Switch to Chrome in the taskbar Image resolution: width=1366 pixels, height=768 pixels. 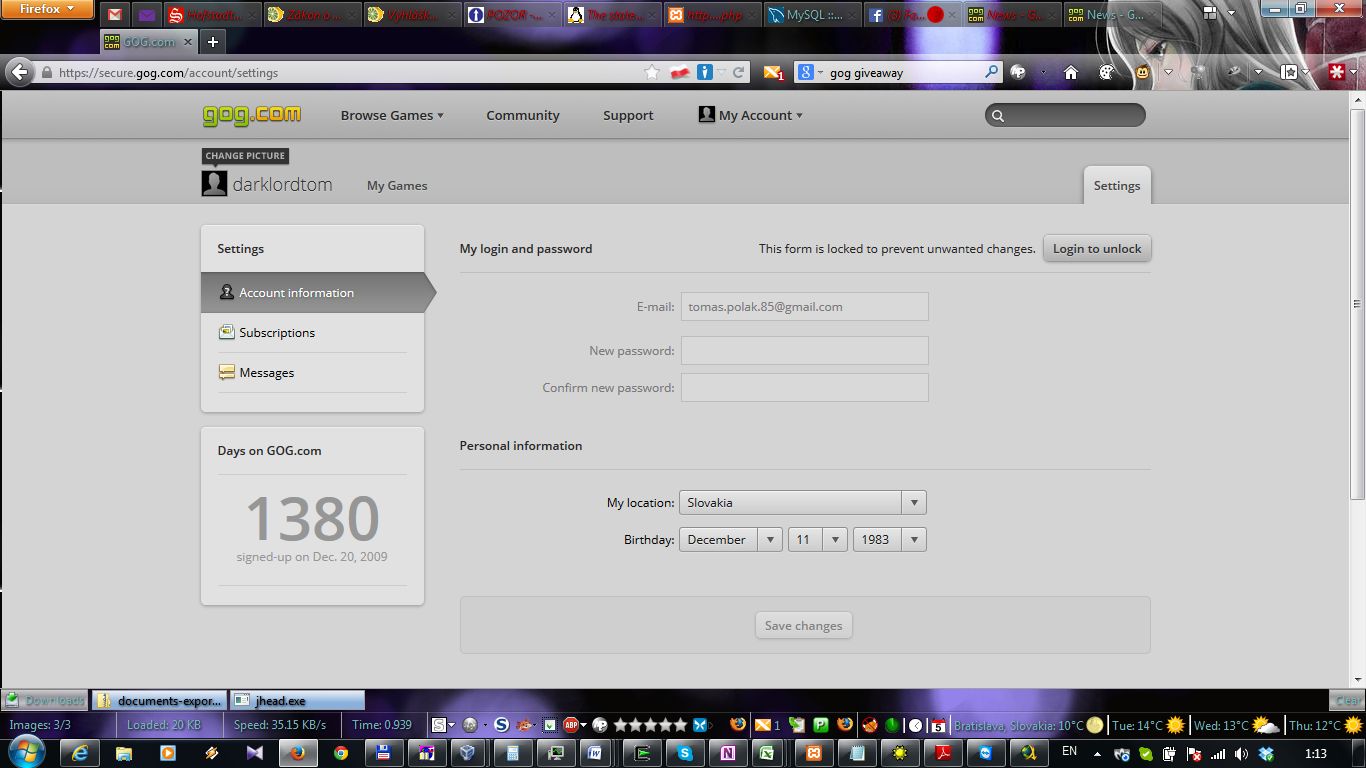point(341,753)
